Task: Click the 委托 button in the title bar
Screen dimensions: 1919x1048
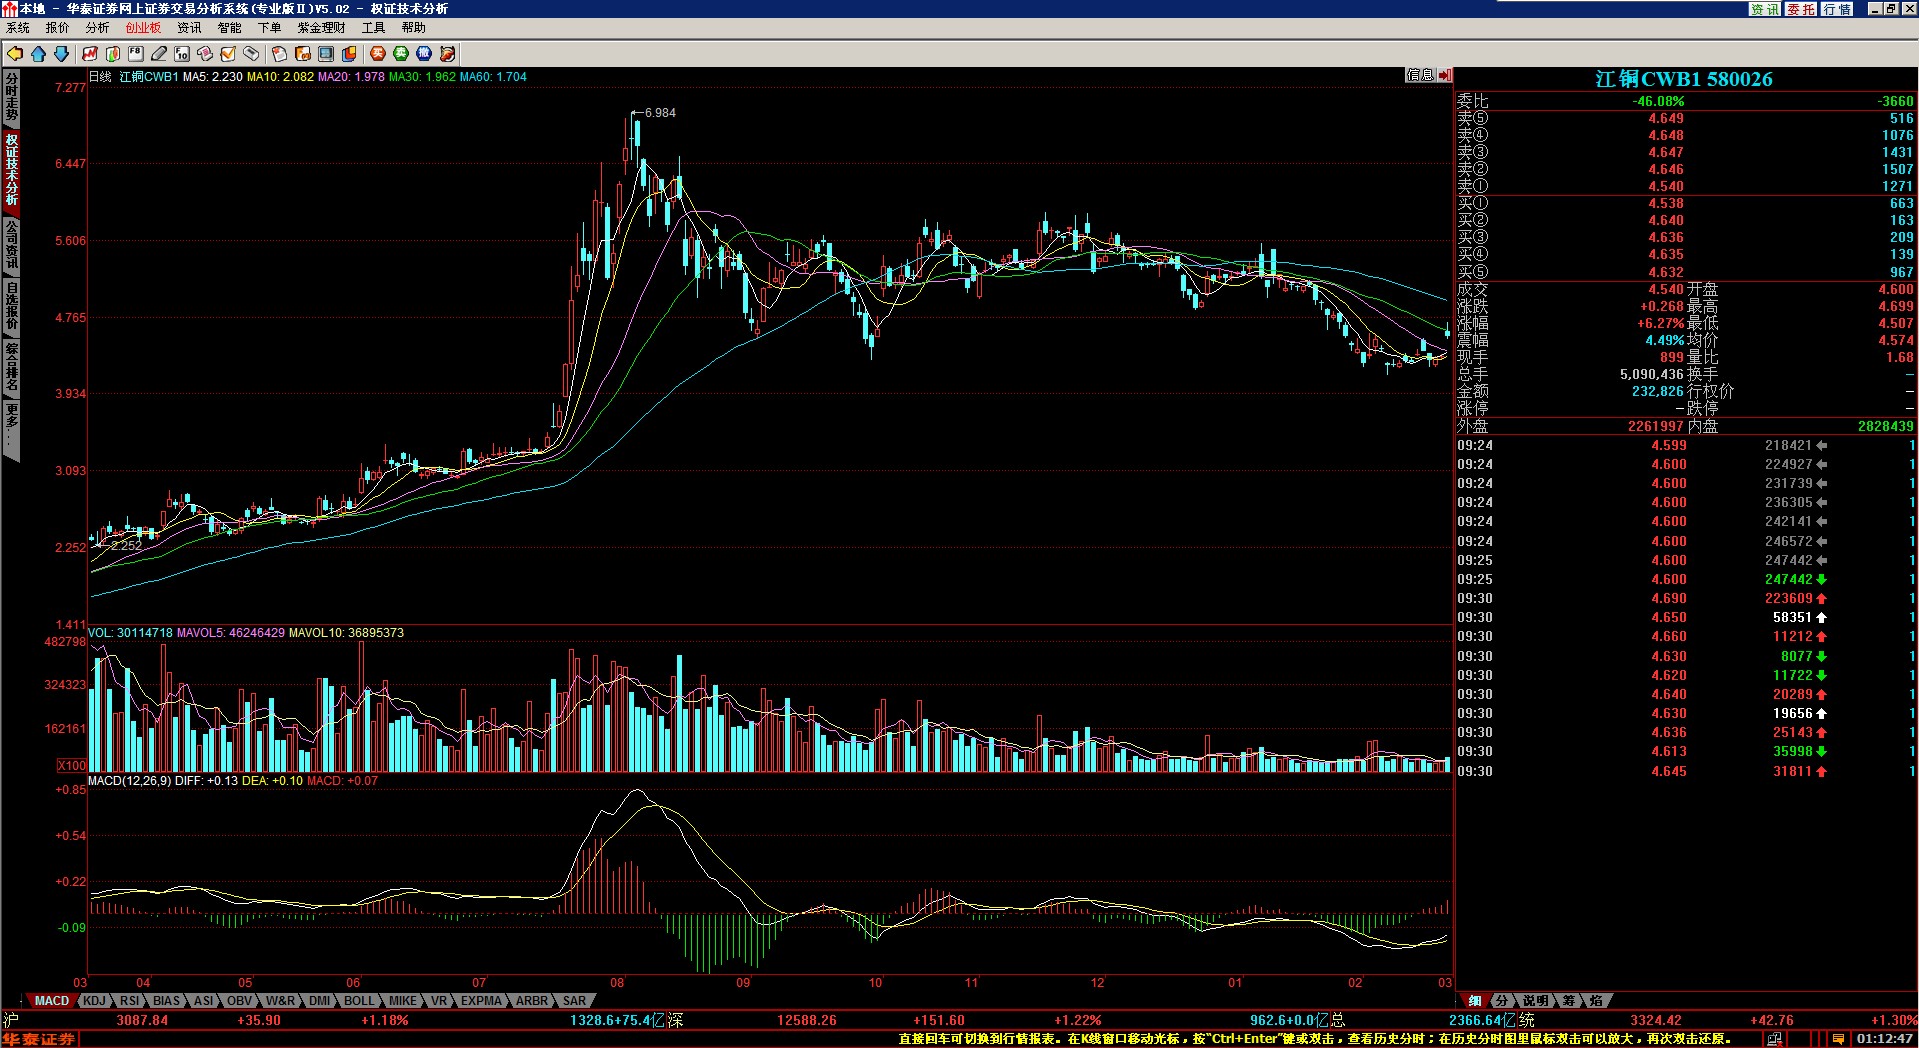Action: click(1801, 9)
